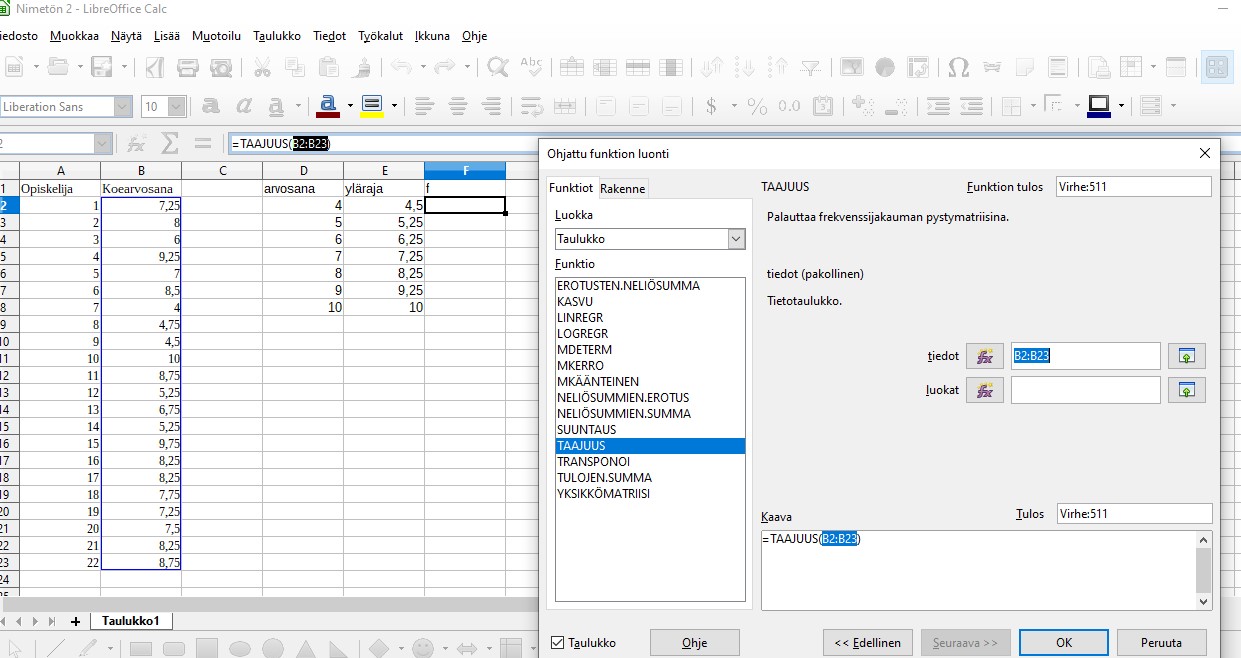This screenshot has width=1241, height=658.
Task: Click the Peruuta cancel button
Action: [1161, 643]
